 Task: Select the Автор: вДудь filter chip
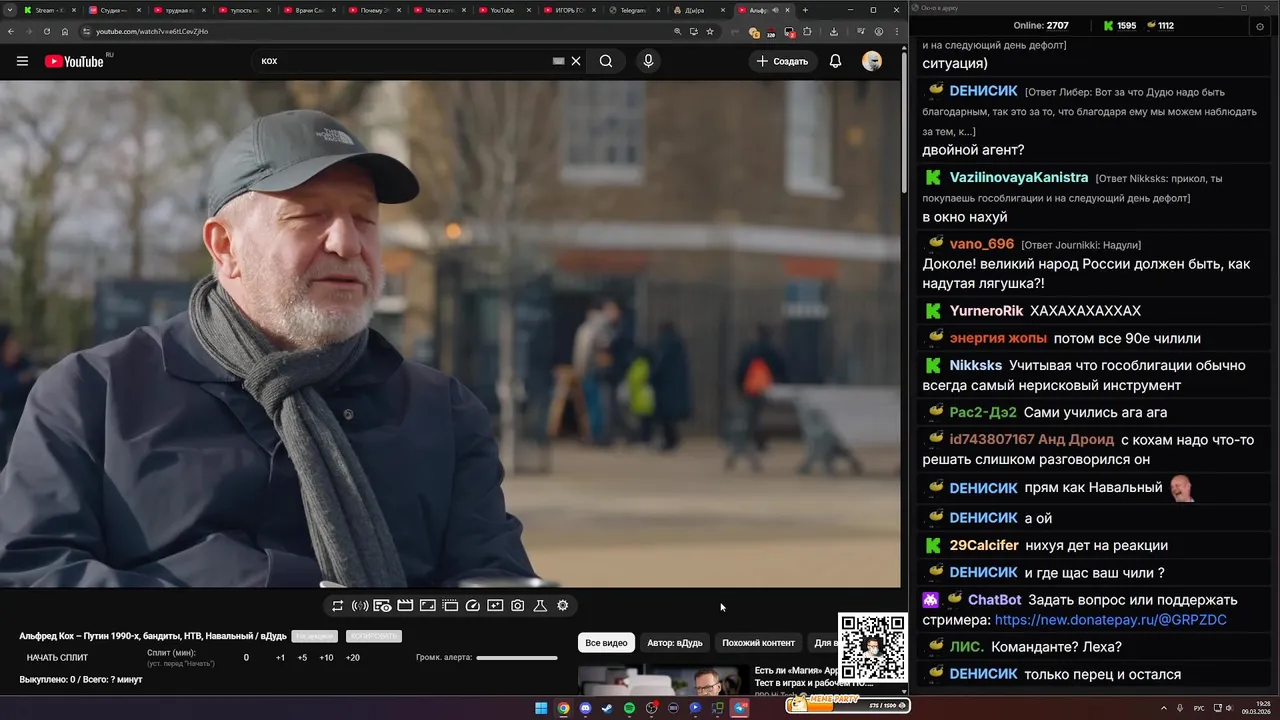click(x=675, y=643)
